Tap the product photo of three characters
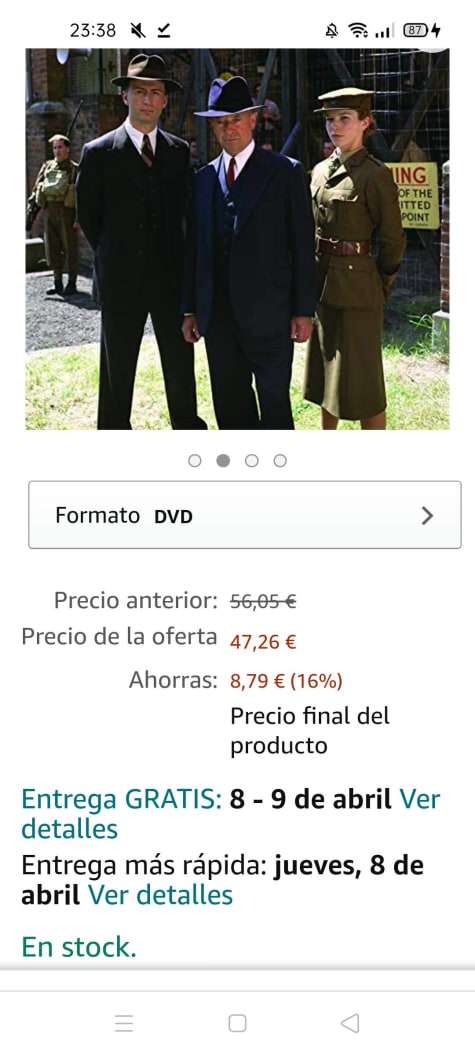The width and height of the screenshot is (475, 1056). pyautogui.click(x=237, y=238)
